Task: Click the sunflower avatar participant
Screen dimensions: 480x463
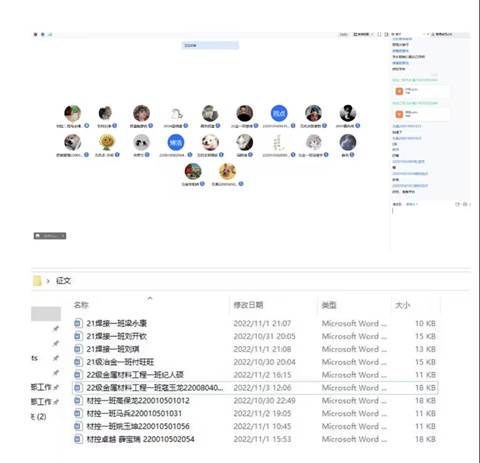Action: 107,142
